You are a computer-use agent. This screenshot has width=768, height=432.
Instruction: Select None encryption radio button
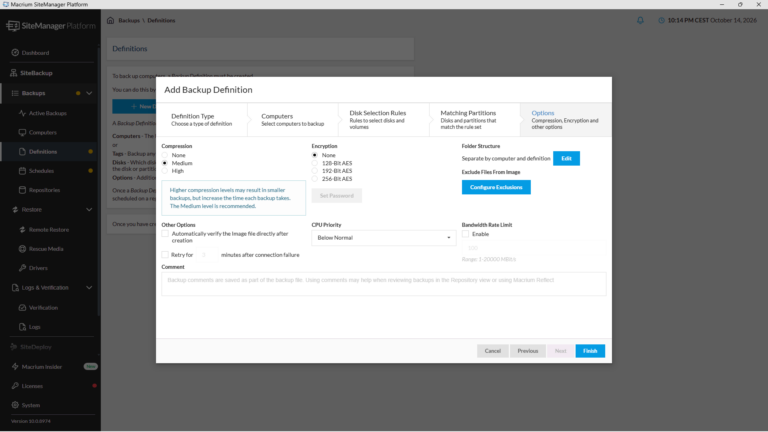[314, 155]
